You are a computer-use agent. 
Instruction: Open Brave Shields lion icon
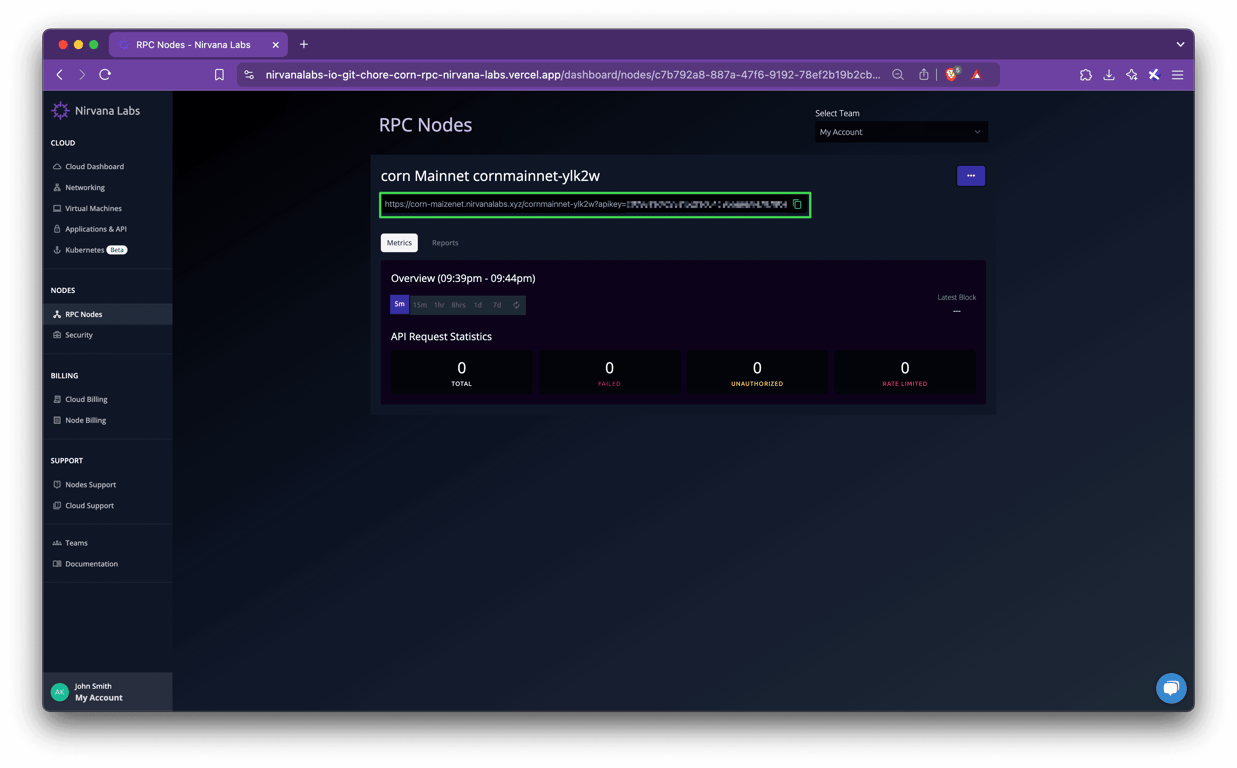[952, 75]
